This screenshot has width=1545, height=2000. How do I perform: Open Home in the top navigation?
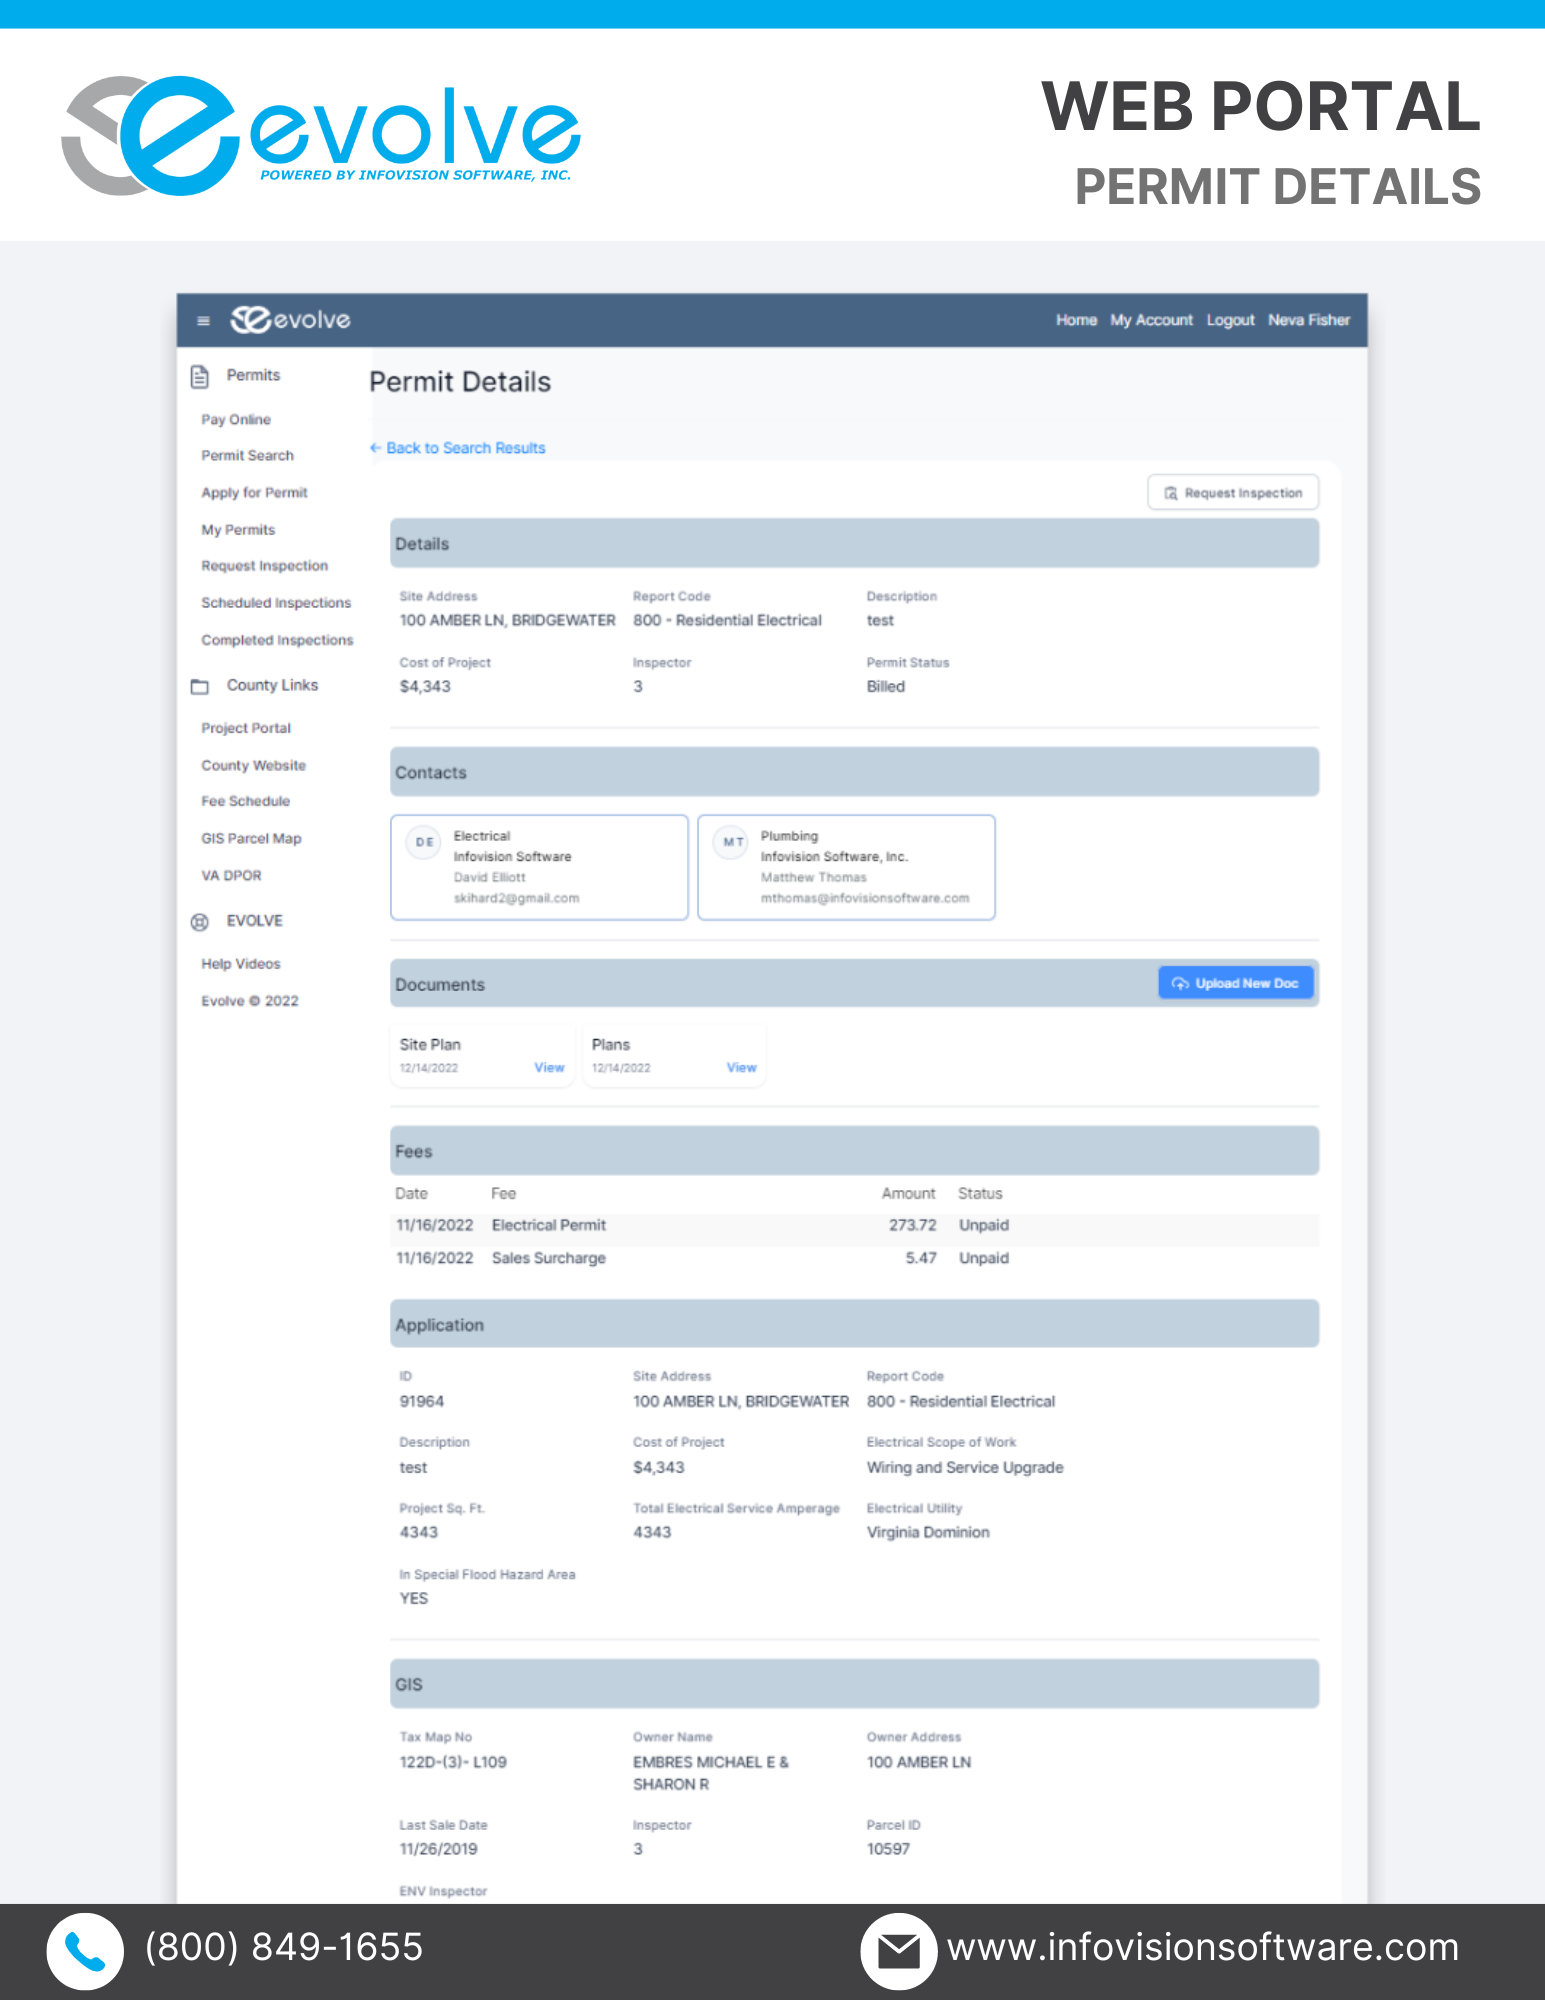(x=1076, y=320)
